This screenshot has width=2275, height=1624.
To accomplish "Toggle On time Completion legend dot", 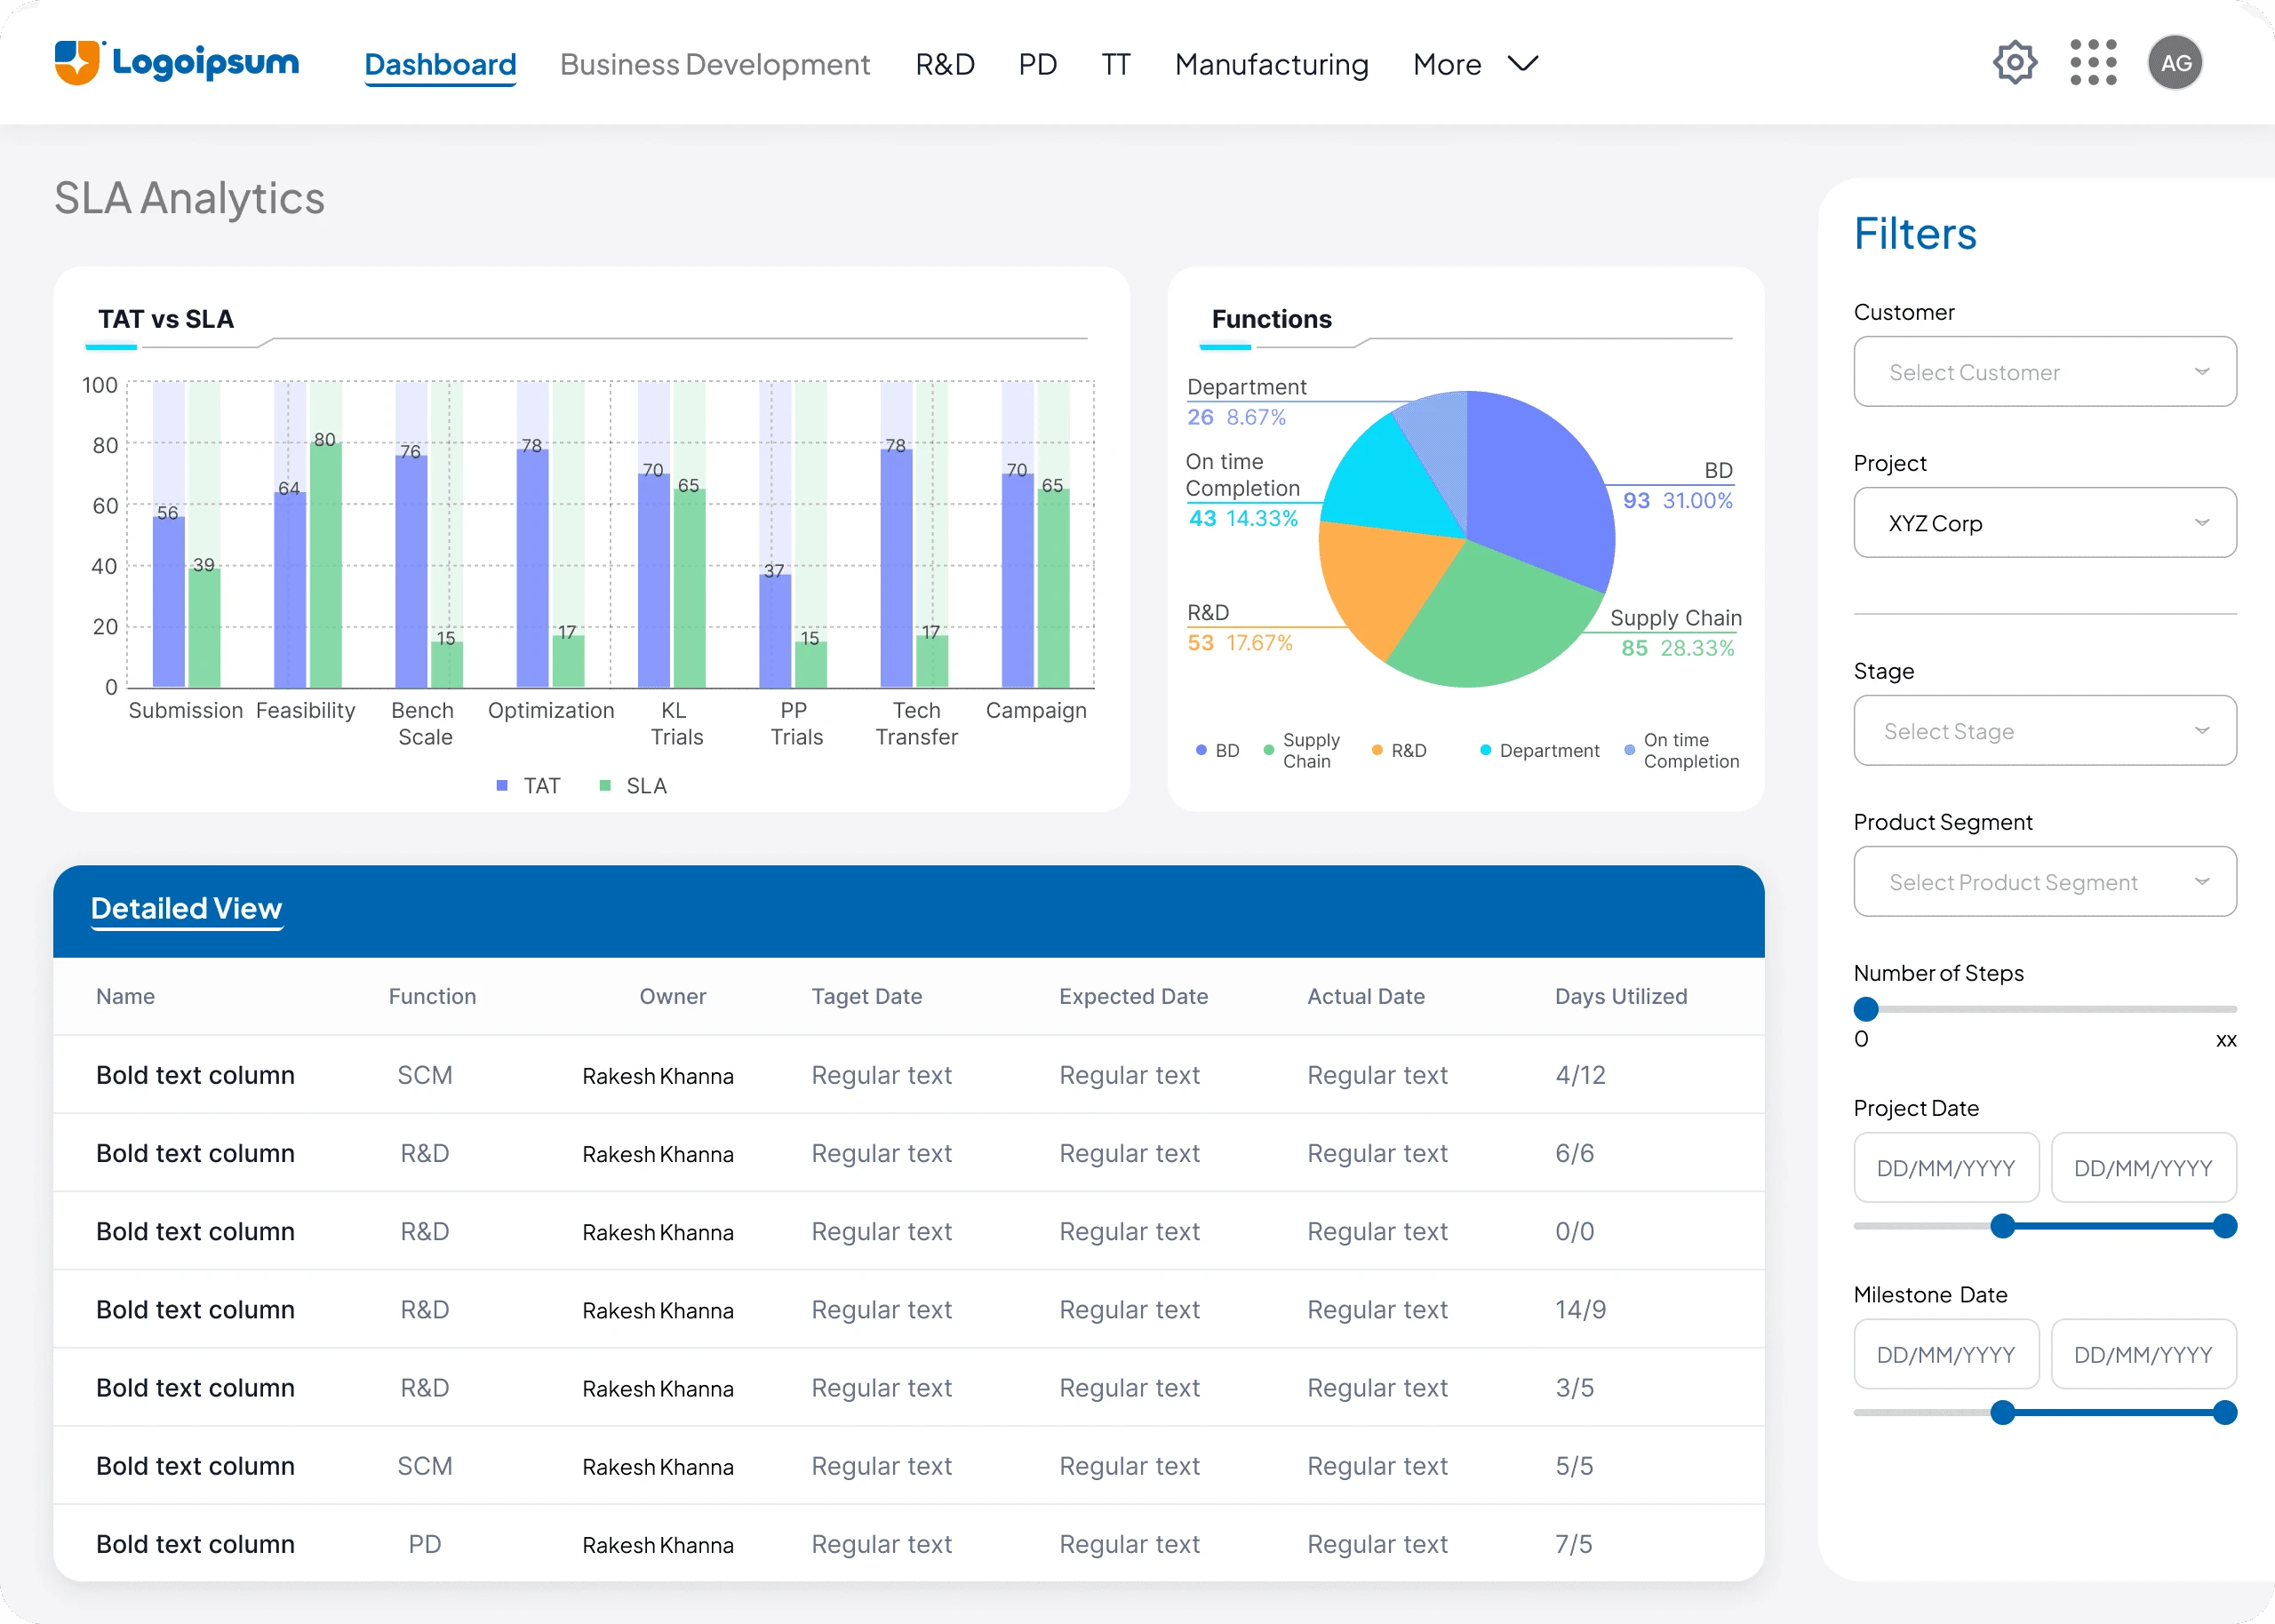I will (x=1630, y=750).
